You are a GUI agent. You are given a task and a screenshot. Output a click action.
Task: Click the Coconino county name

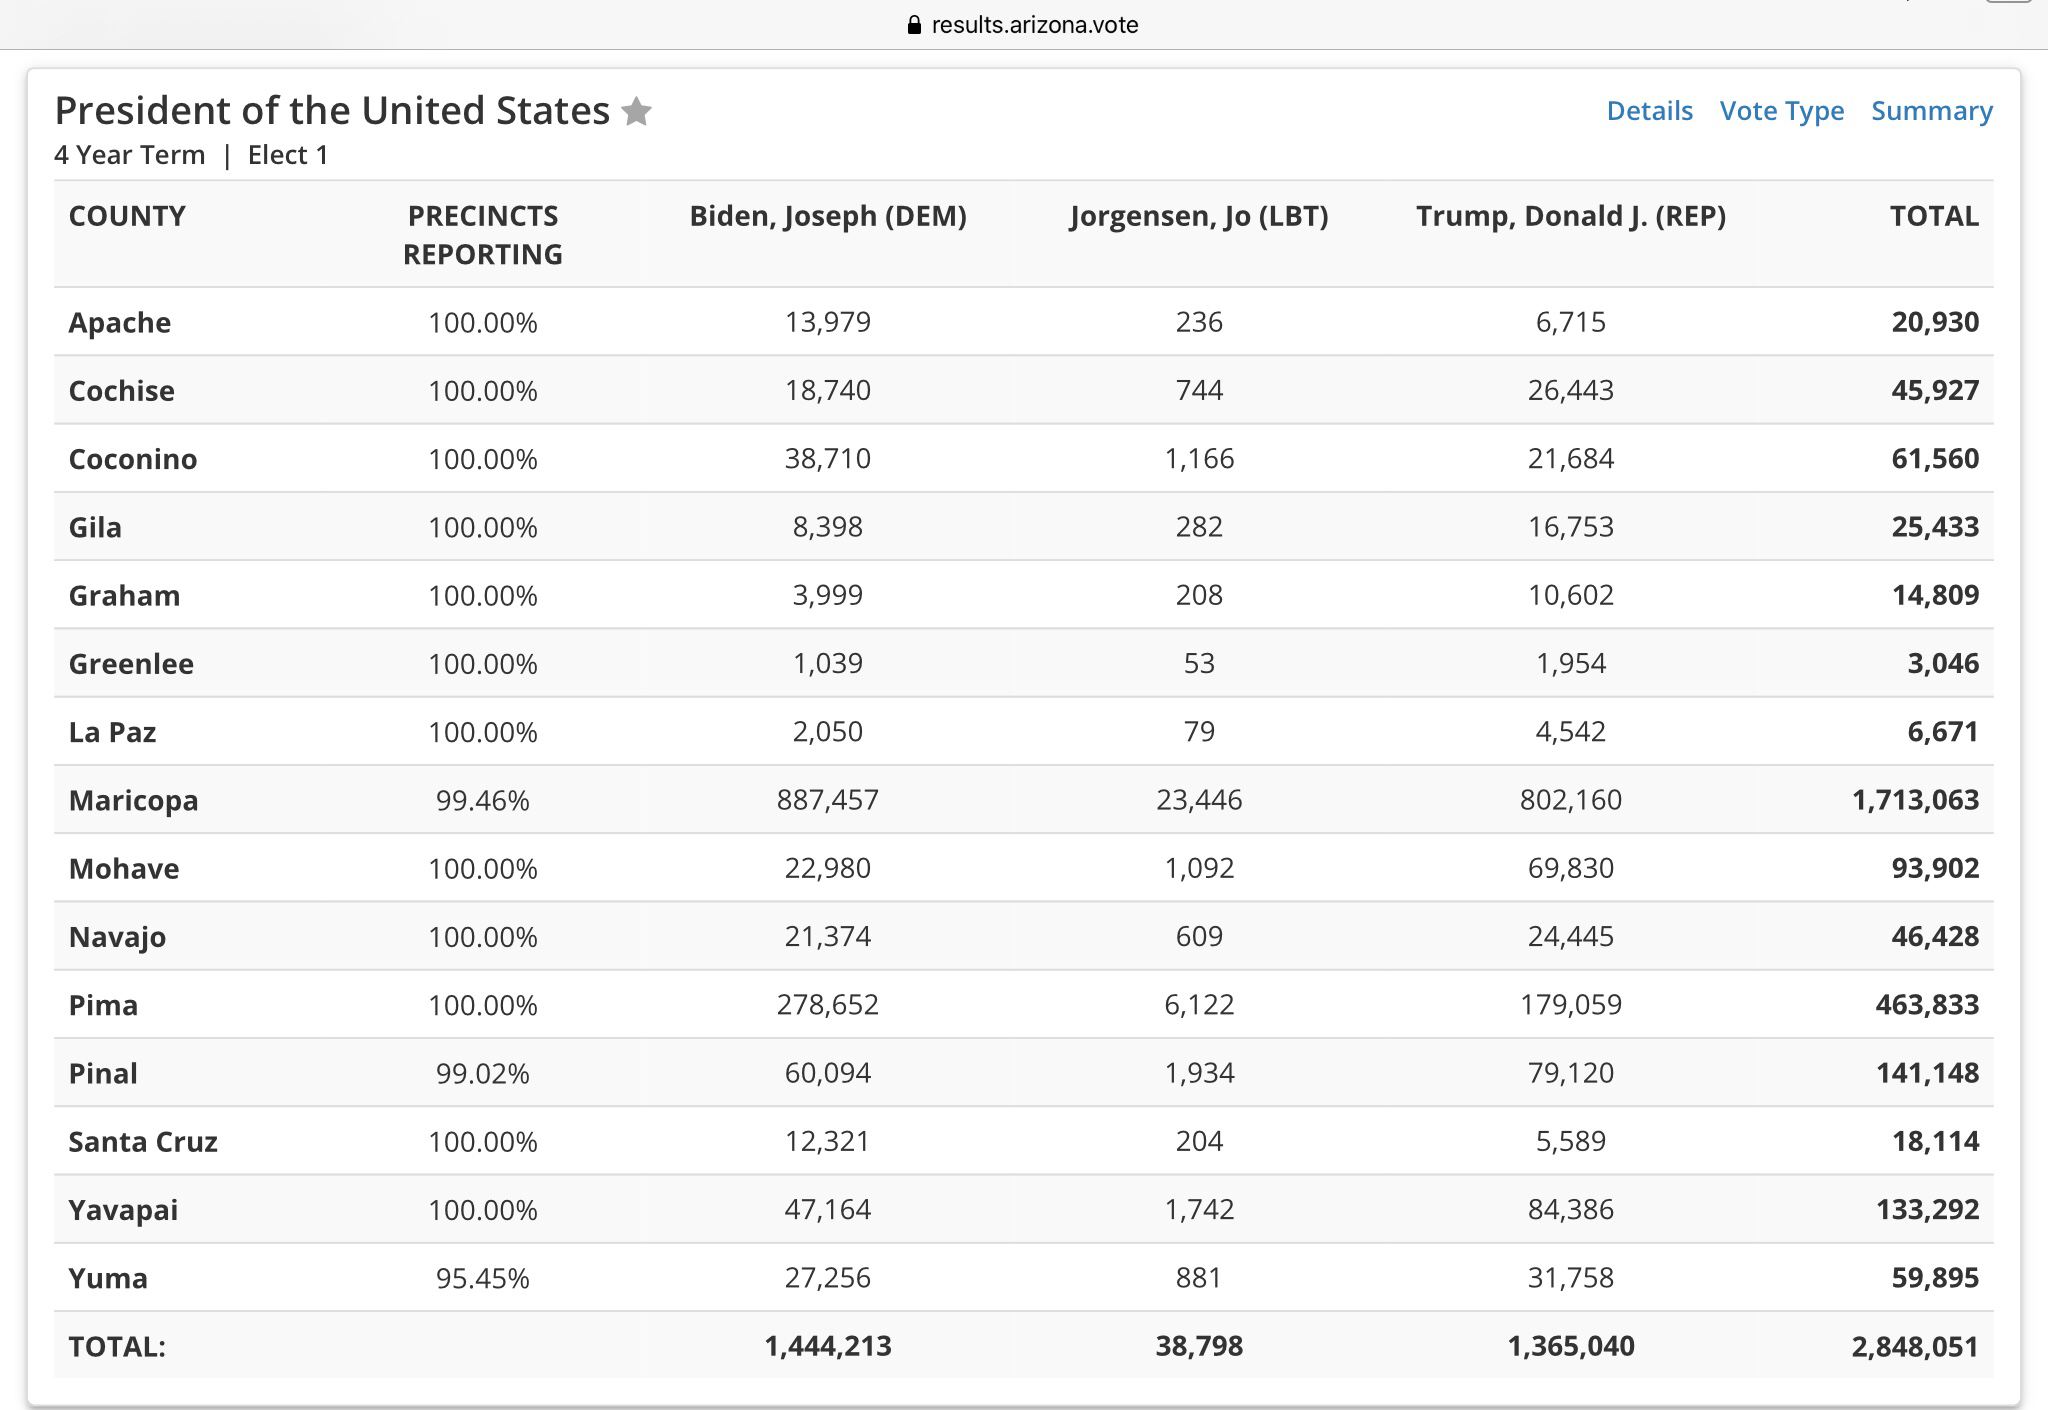(132, 459)
